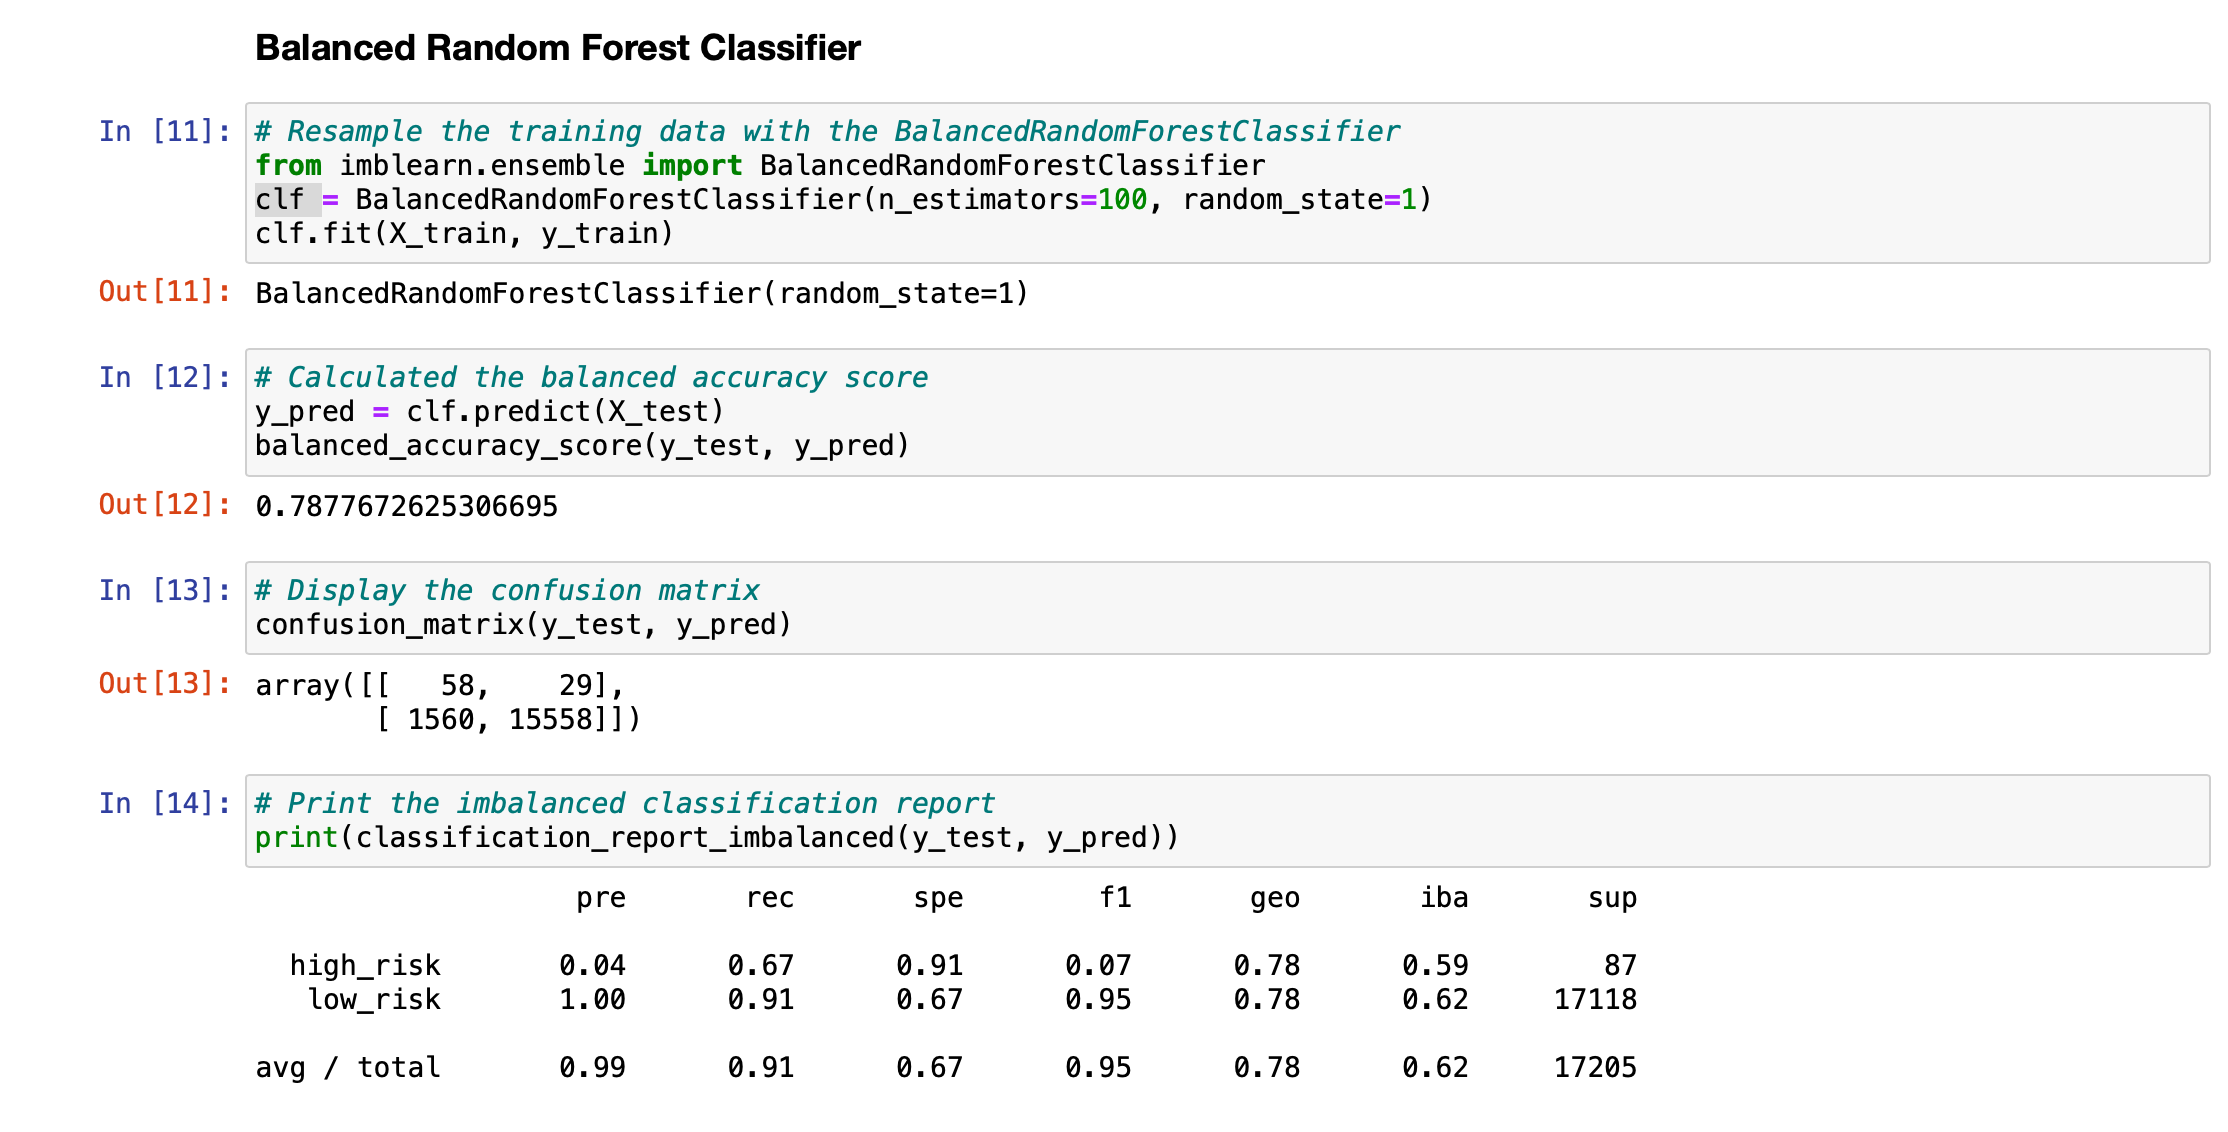2228x1132 pixels.
Task: Click the Balanced Random Forest Classifier heading
Action: (557, 48)
